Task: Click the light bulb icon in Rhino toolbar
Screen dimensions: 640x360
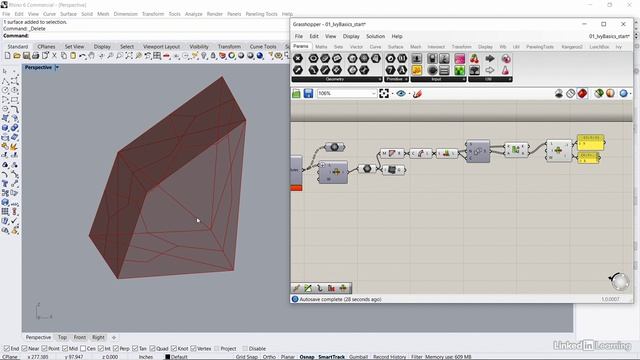Action: (204, 56)
